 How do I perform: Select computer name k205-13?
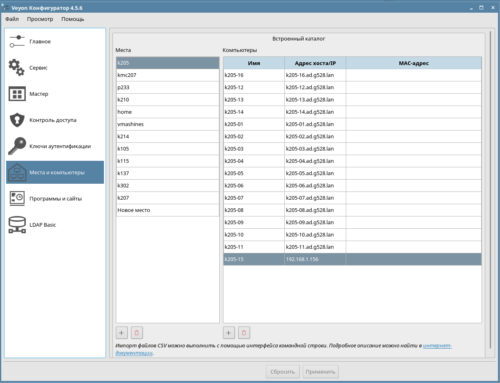click(254, 100)
